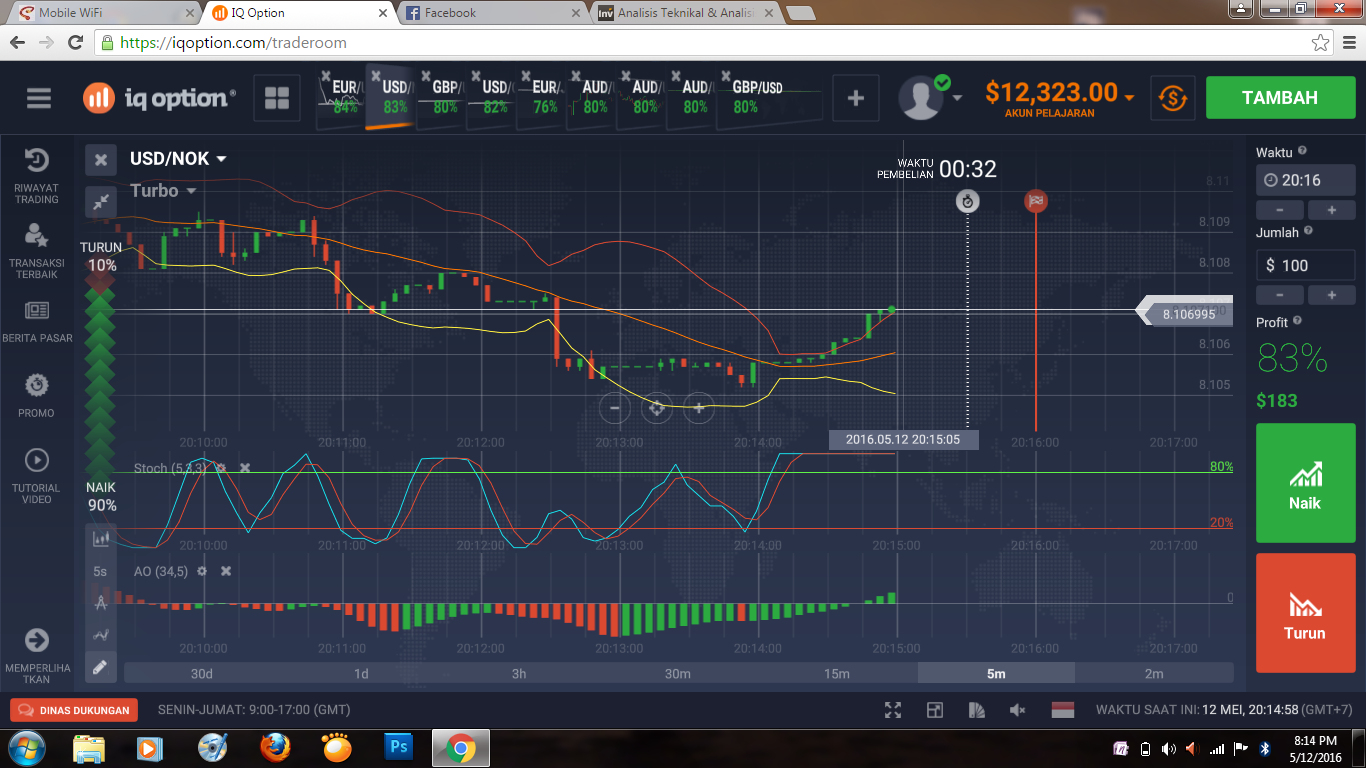
Task: Collapse chart with the shrink arrows icon
Action: pos(100,201)
